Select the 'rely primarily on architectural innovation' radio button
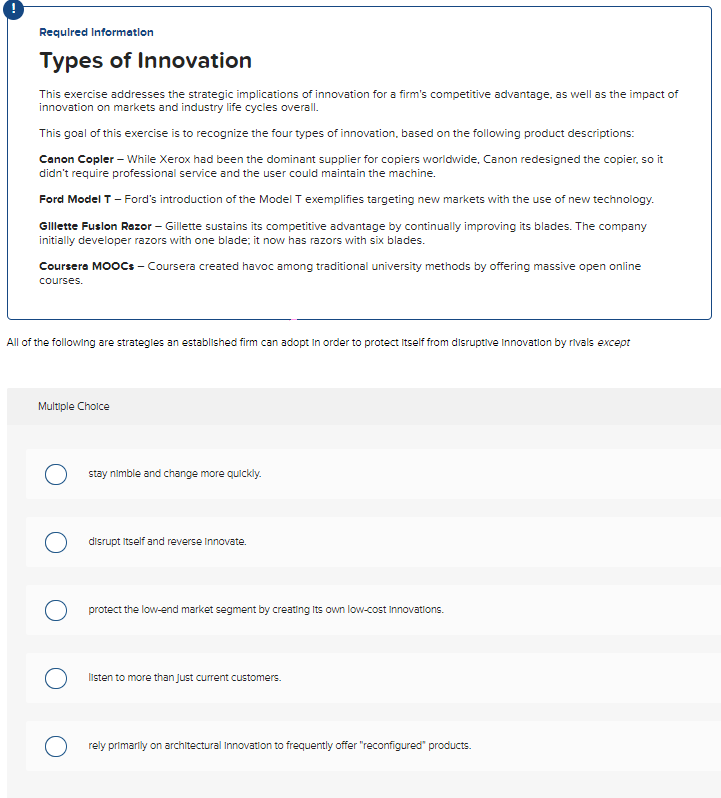The image size is (721, 798). [56, 746]
